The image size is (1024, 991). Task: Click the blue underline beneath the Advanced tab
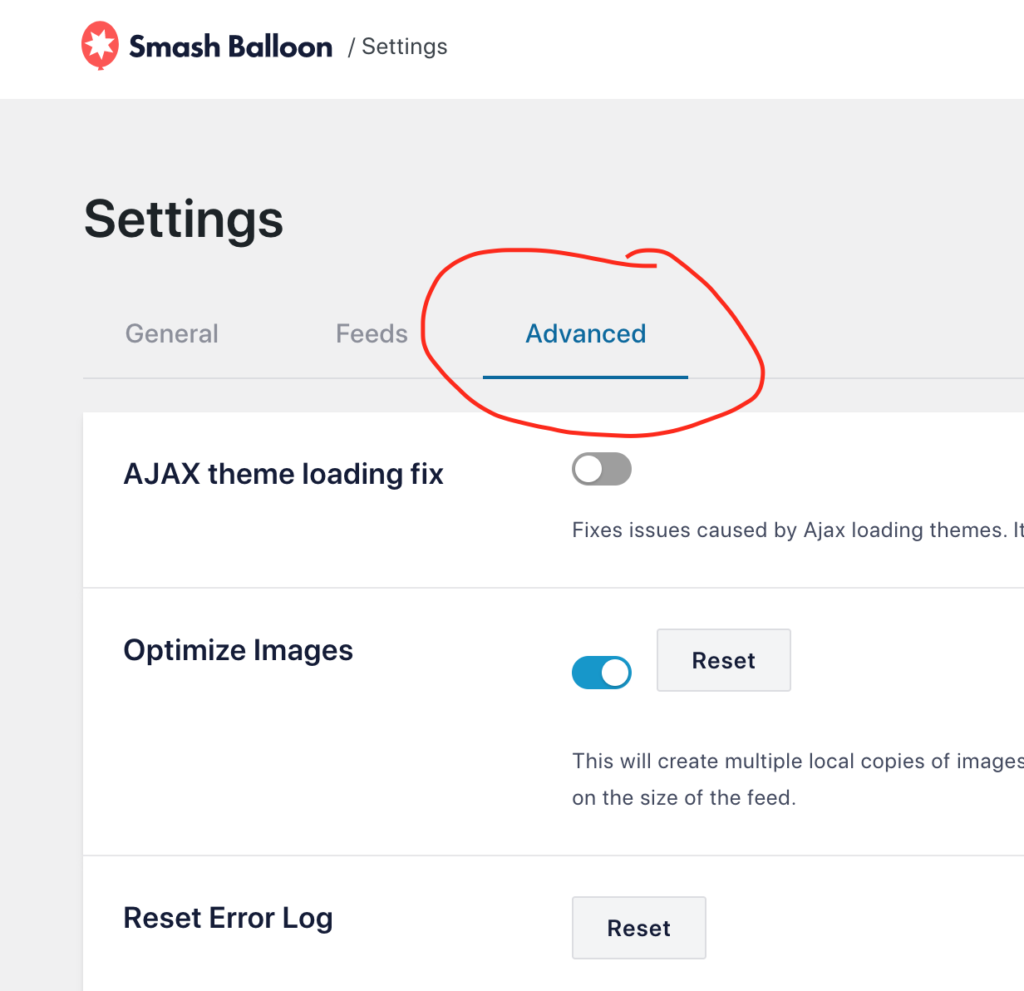pos(585,377)
